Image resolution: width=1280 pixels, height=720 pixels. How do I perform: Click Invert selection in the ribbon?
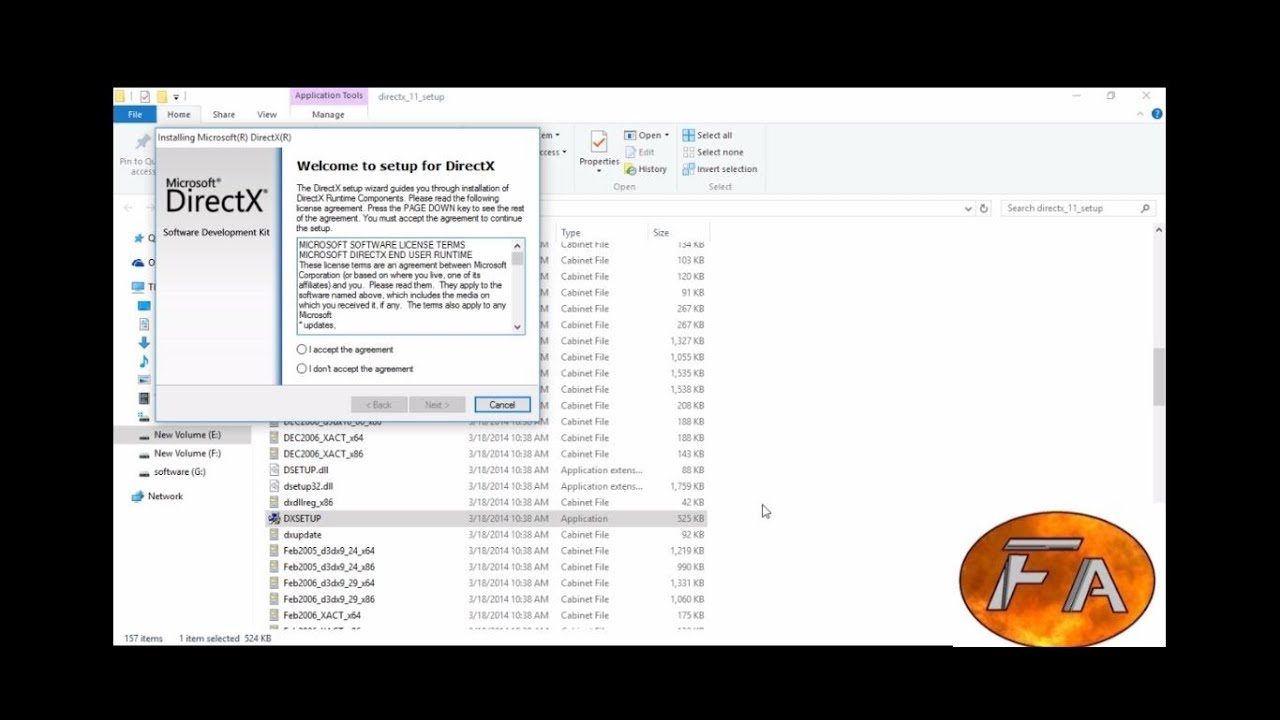pos(720,169)
